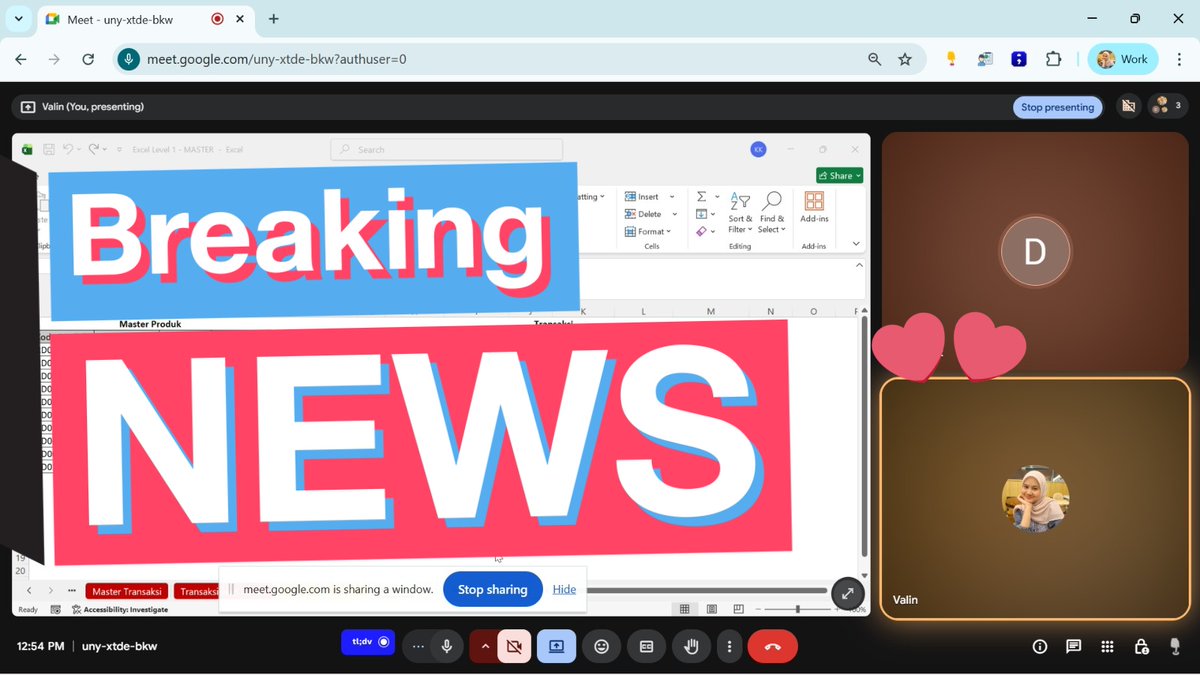1200x675 pixels.
Task: Click Stop presenting button
Action: (1057, 107)
